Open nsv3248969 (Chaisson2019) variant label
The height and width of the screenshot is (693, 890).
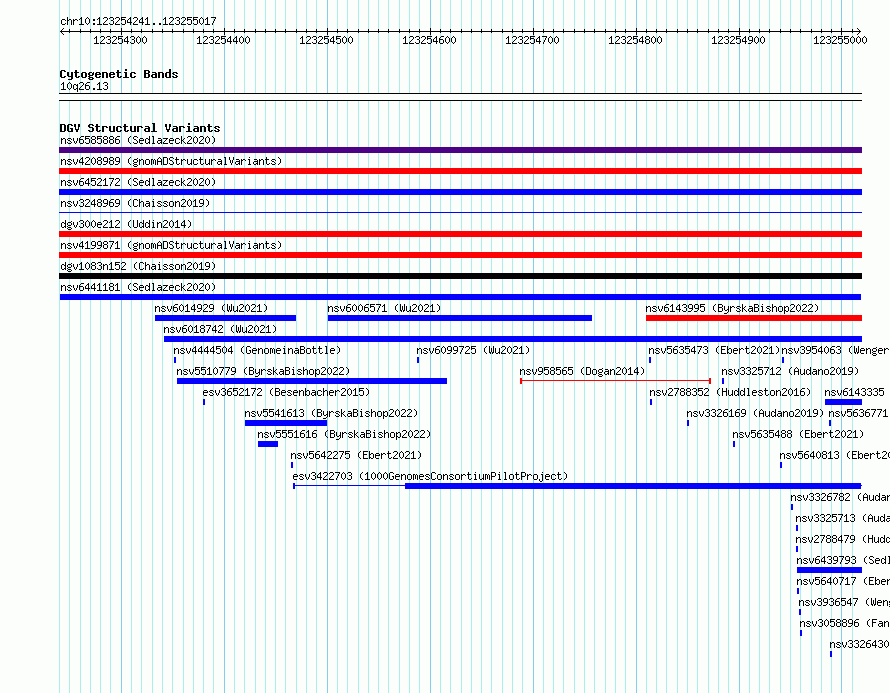135,203
